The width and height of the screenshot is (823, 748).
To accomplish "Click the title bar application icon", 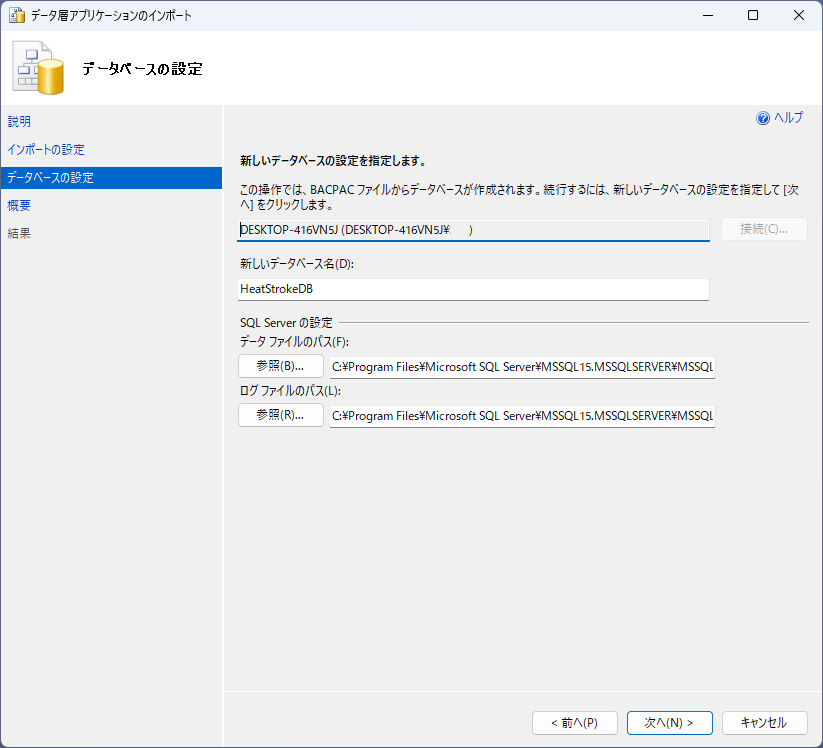I will 17,15.
